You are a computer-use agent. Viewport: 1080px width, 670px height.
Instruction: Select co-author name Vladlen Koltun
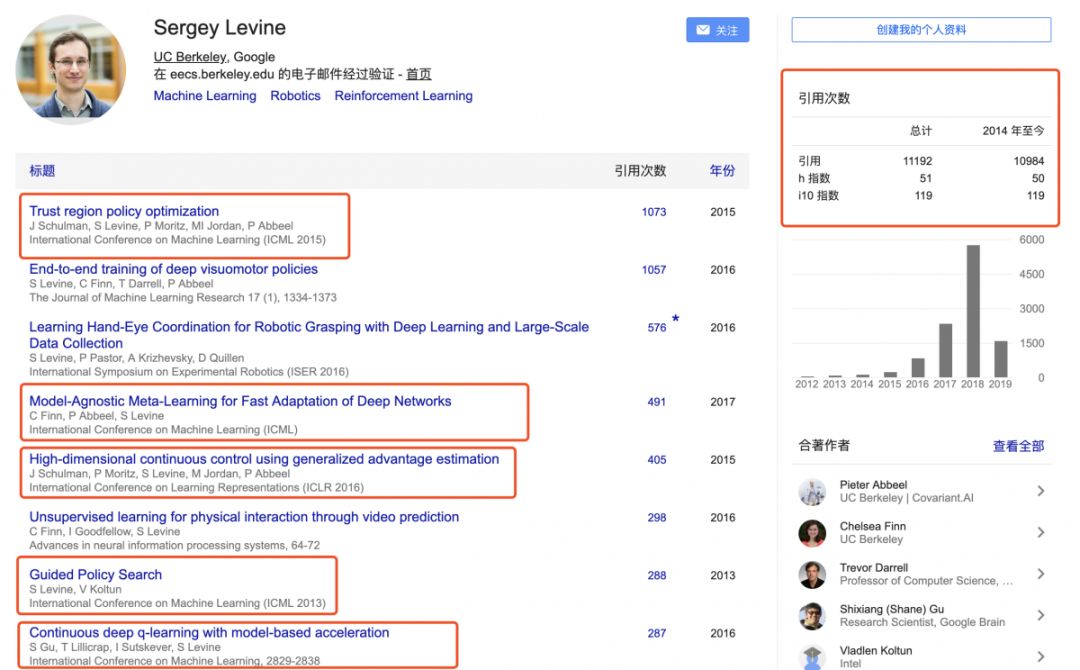(x=876, y=650)
